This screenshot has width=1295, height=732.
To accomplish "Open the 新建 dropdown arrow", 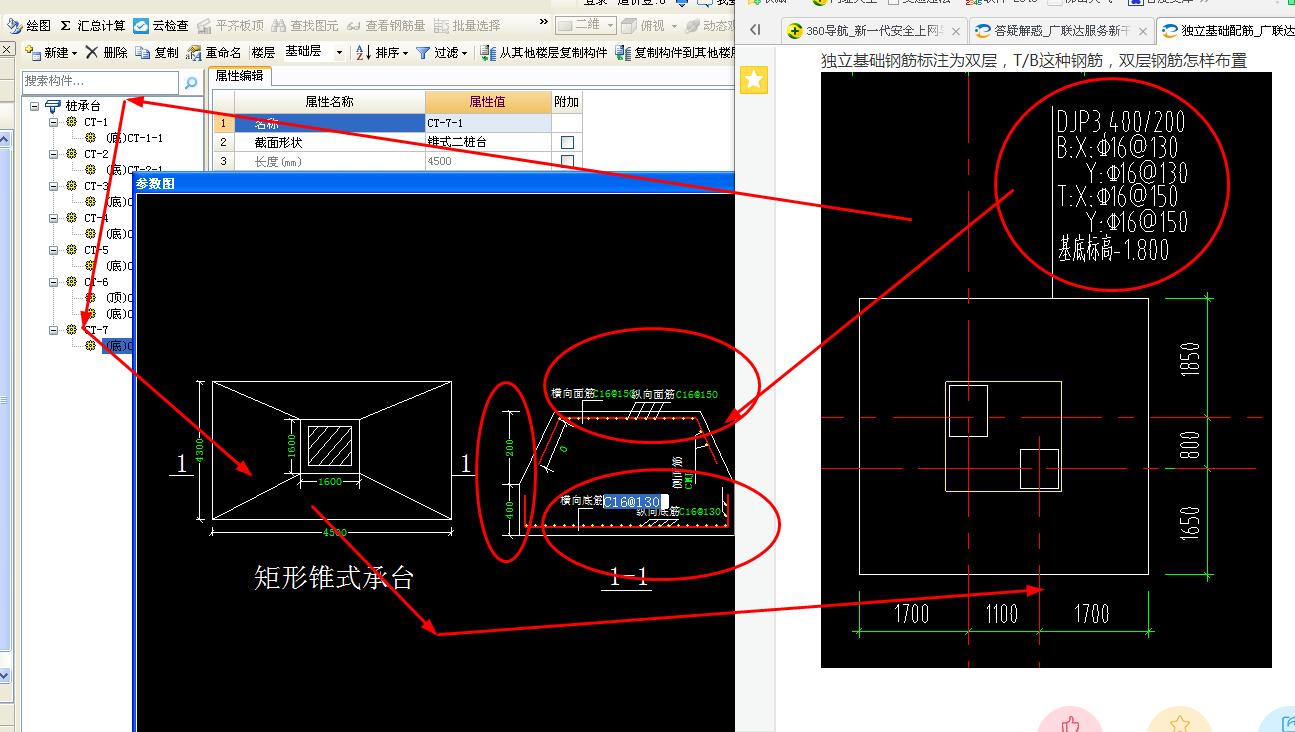I will tap(75, 53).
